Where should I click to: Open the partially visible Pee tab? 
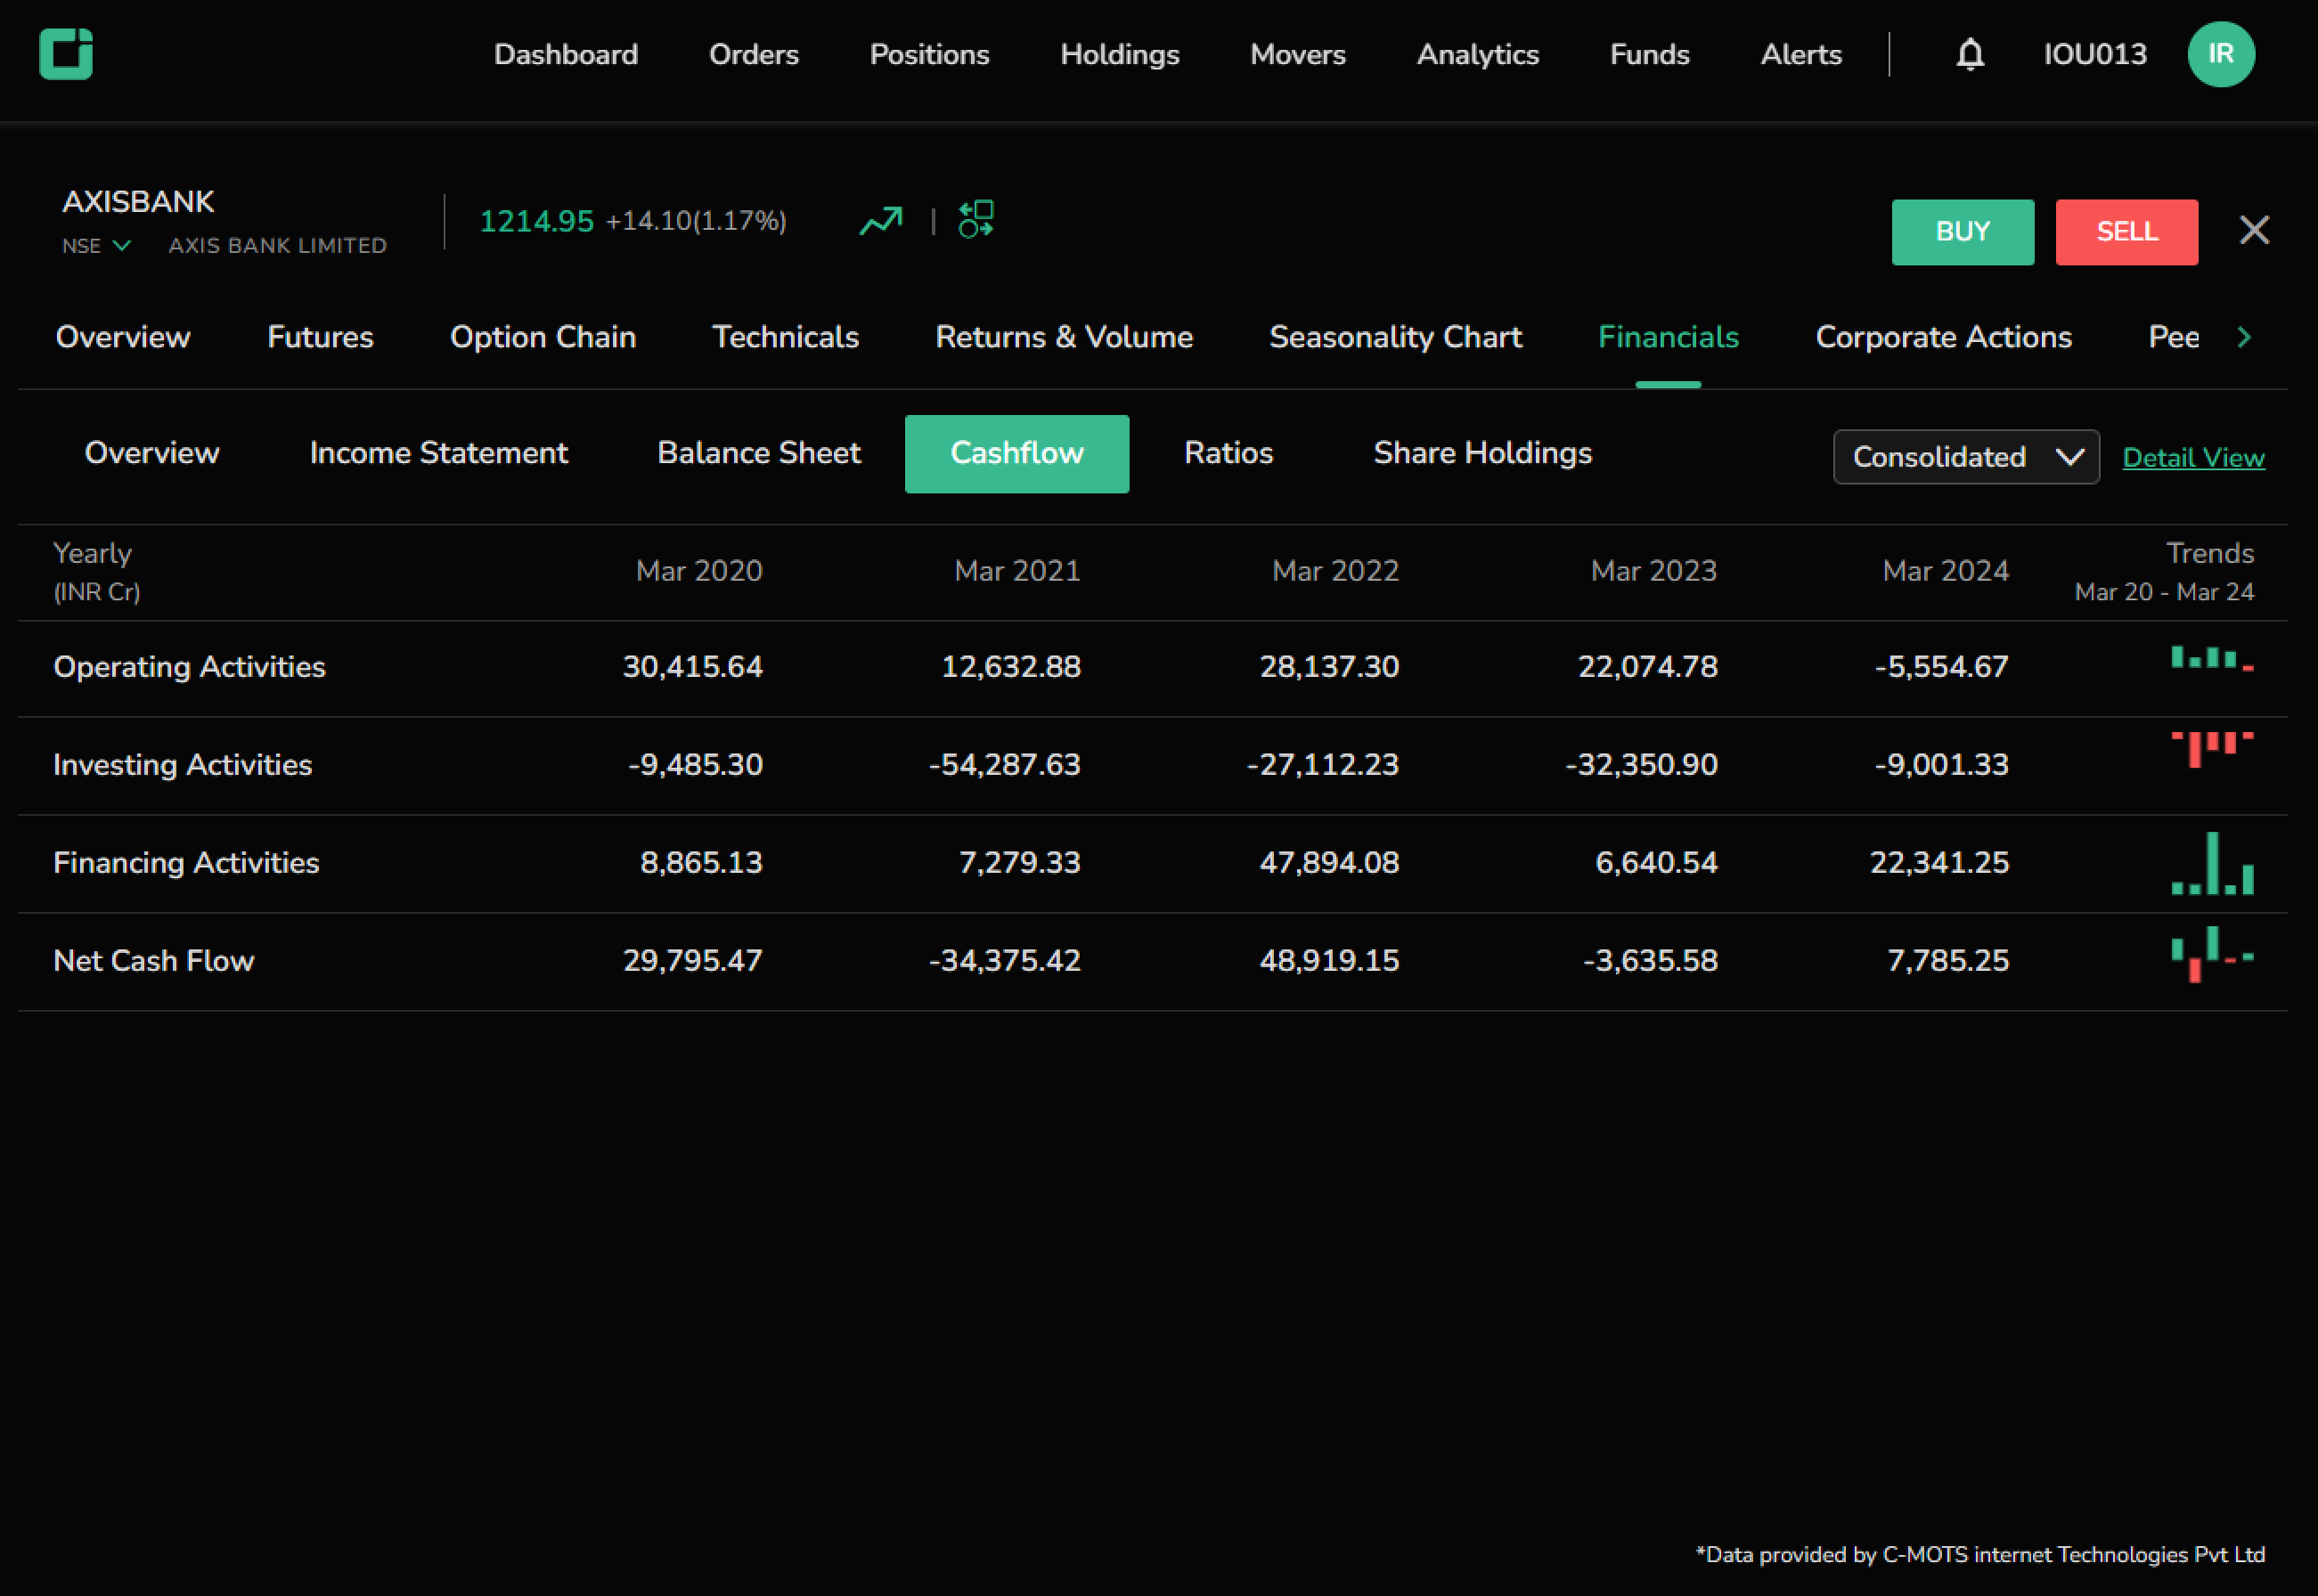coord(2173,337)
